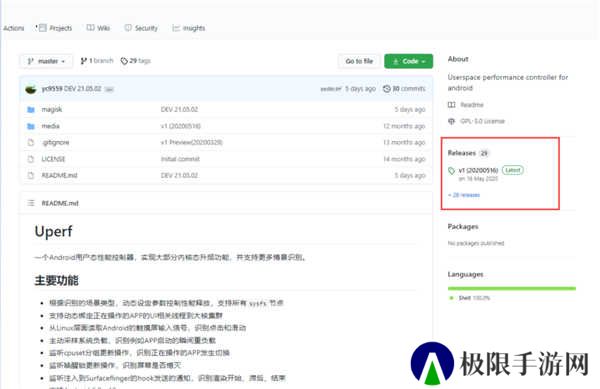This screenshot has width=600, height=389.
Task: Click the Wiki book icon
Action: pyautogui.click(x=90, y=28)
